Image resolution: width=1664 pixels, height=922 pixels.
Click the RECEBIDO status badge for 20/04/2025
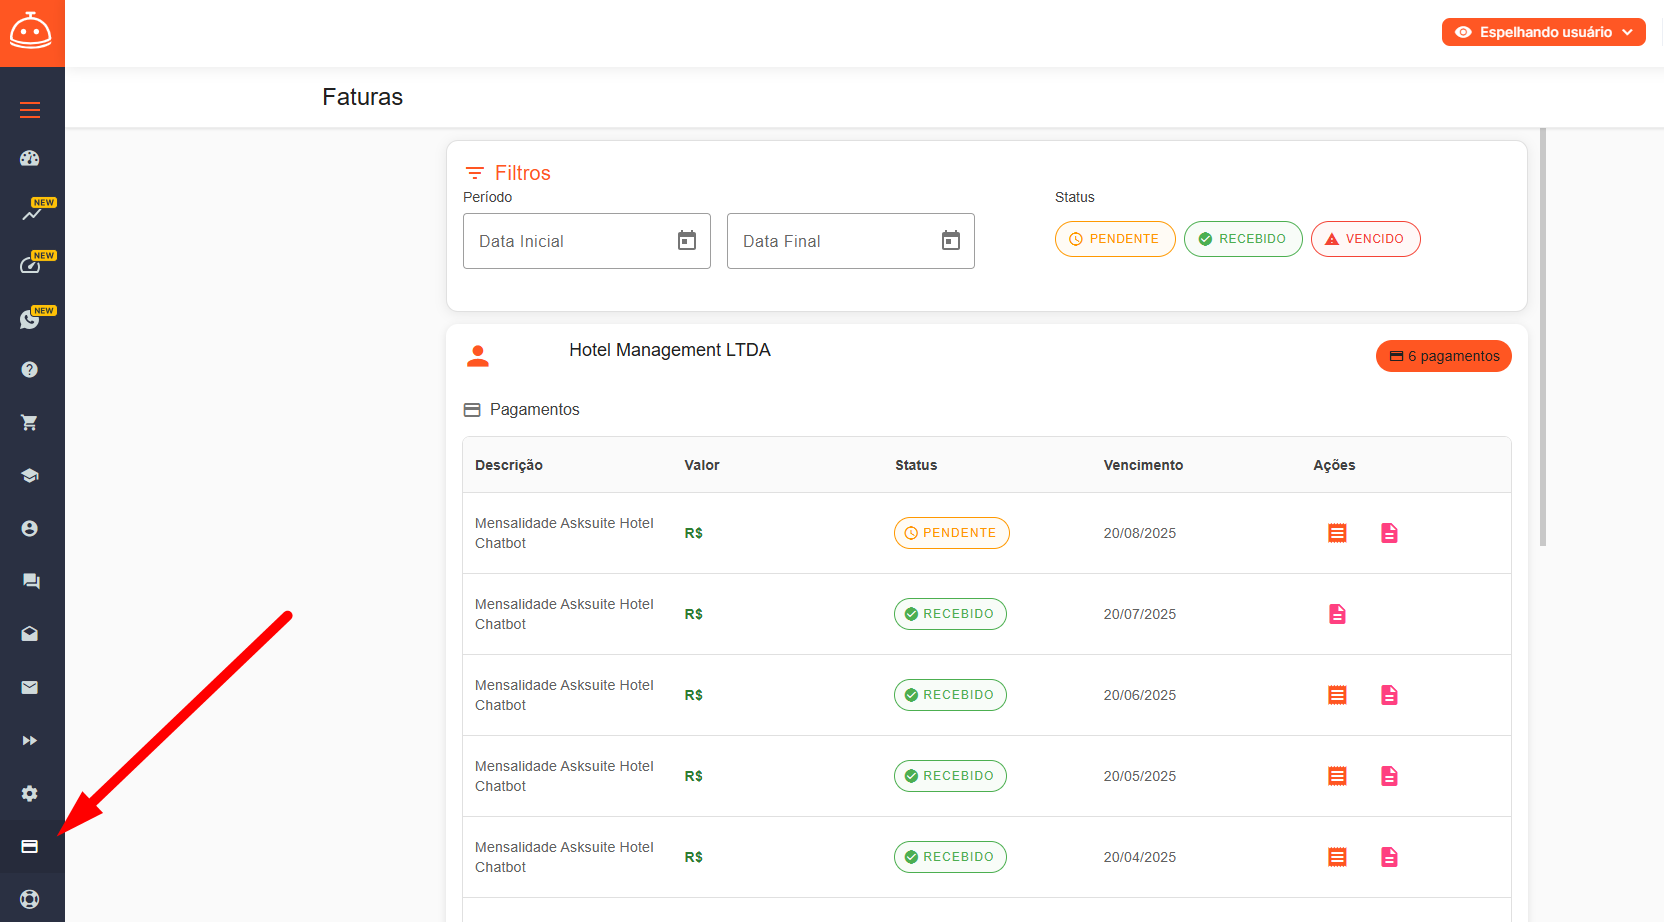tap(950, 857)
